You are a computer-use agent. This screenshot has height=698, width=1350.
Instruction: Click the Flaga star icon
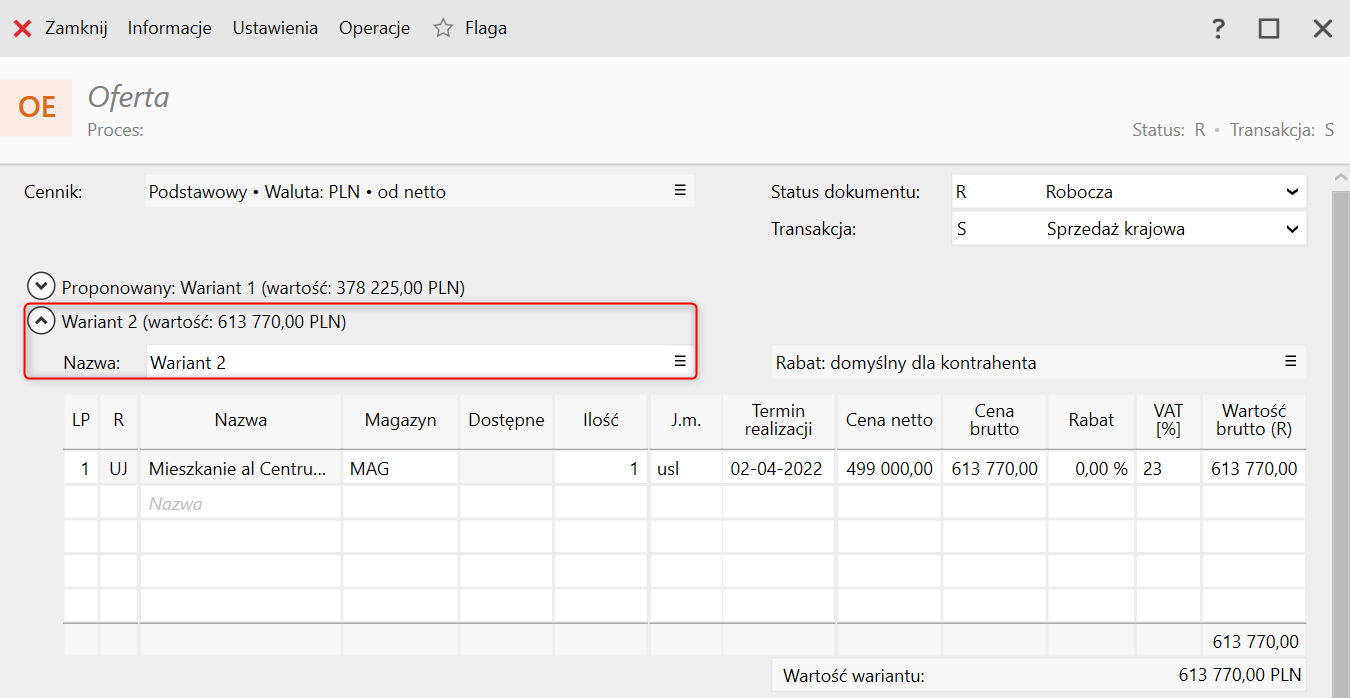pos(443,28)
